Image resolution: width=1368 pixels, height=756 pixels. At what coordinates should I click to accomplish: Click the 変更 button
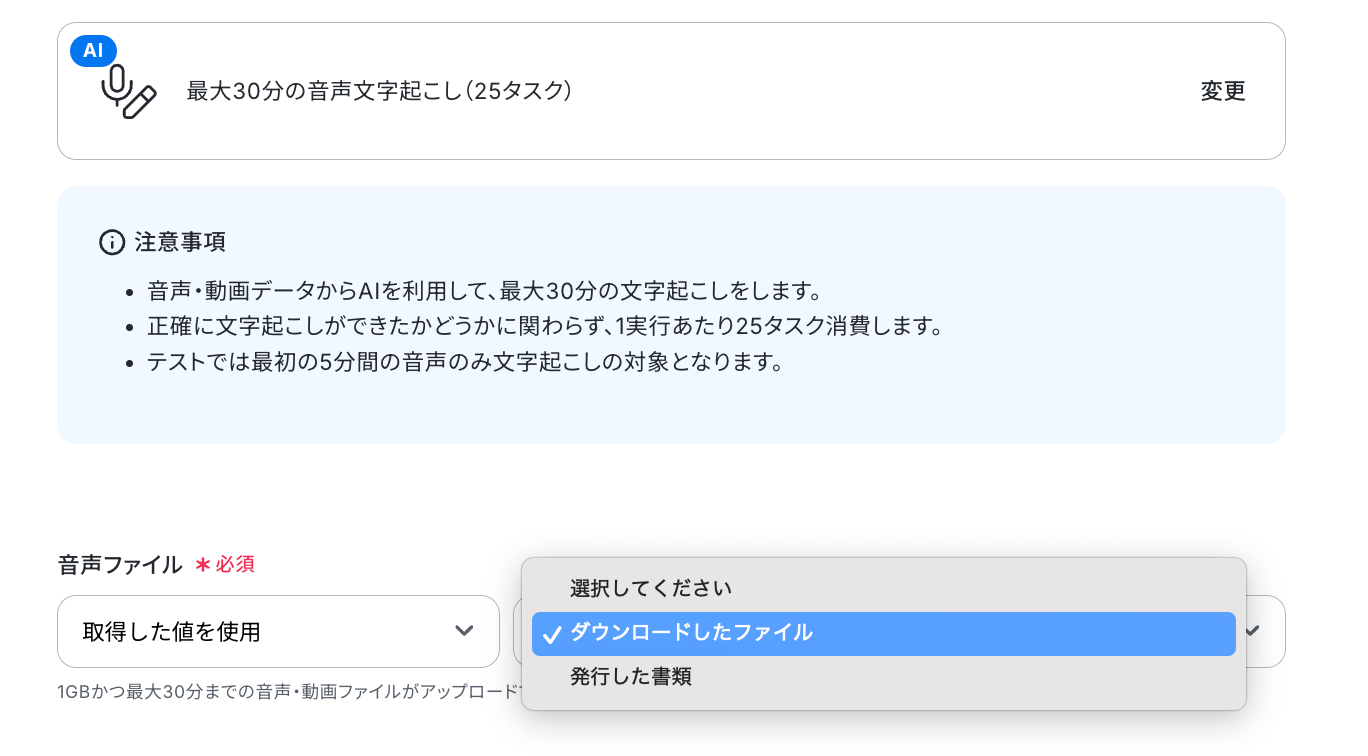(1223, 91)
